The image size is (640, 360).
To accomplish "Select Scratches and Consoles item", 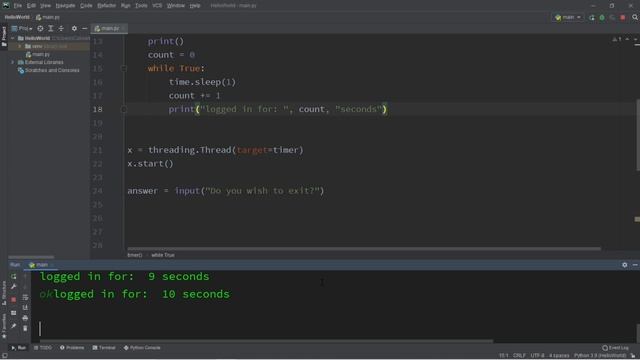I will (x=49, y=70).
